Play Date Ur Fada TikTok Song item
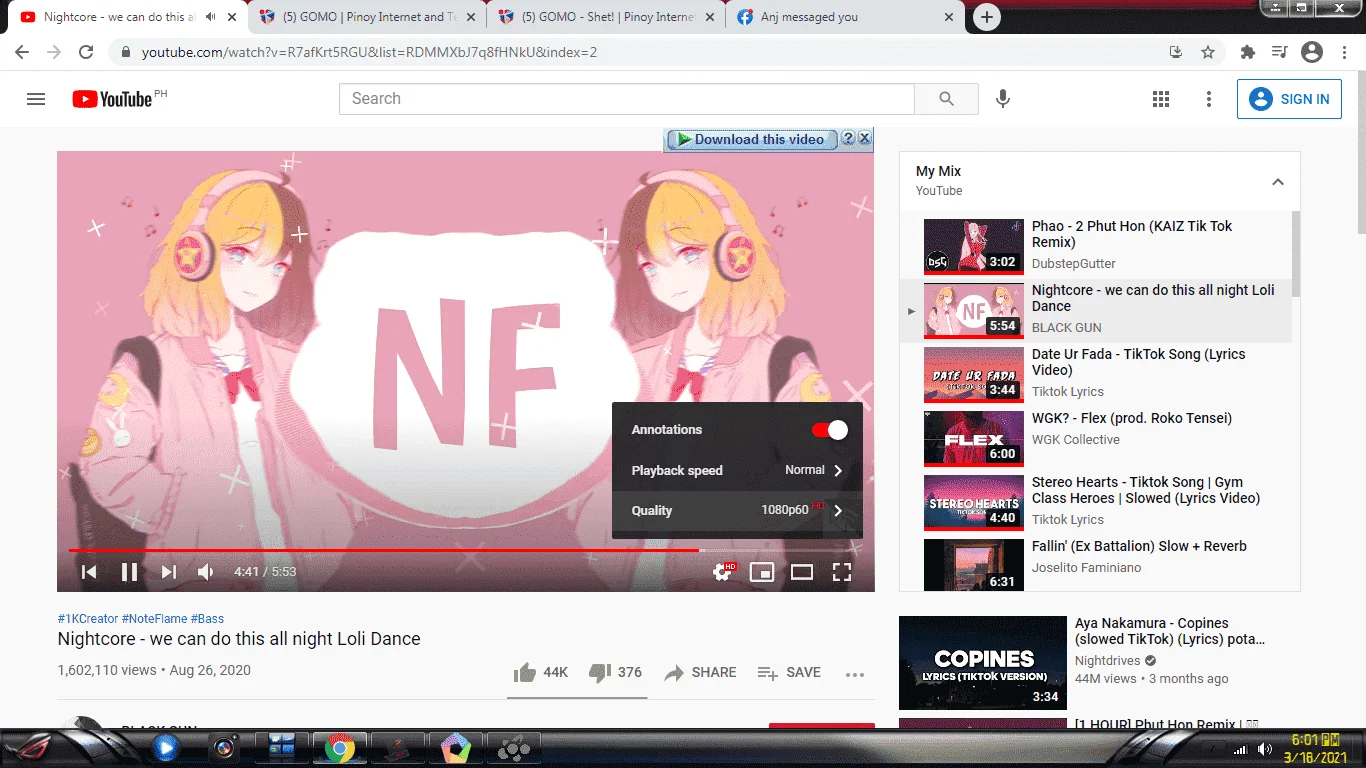 click(1096, 374)
